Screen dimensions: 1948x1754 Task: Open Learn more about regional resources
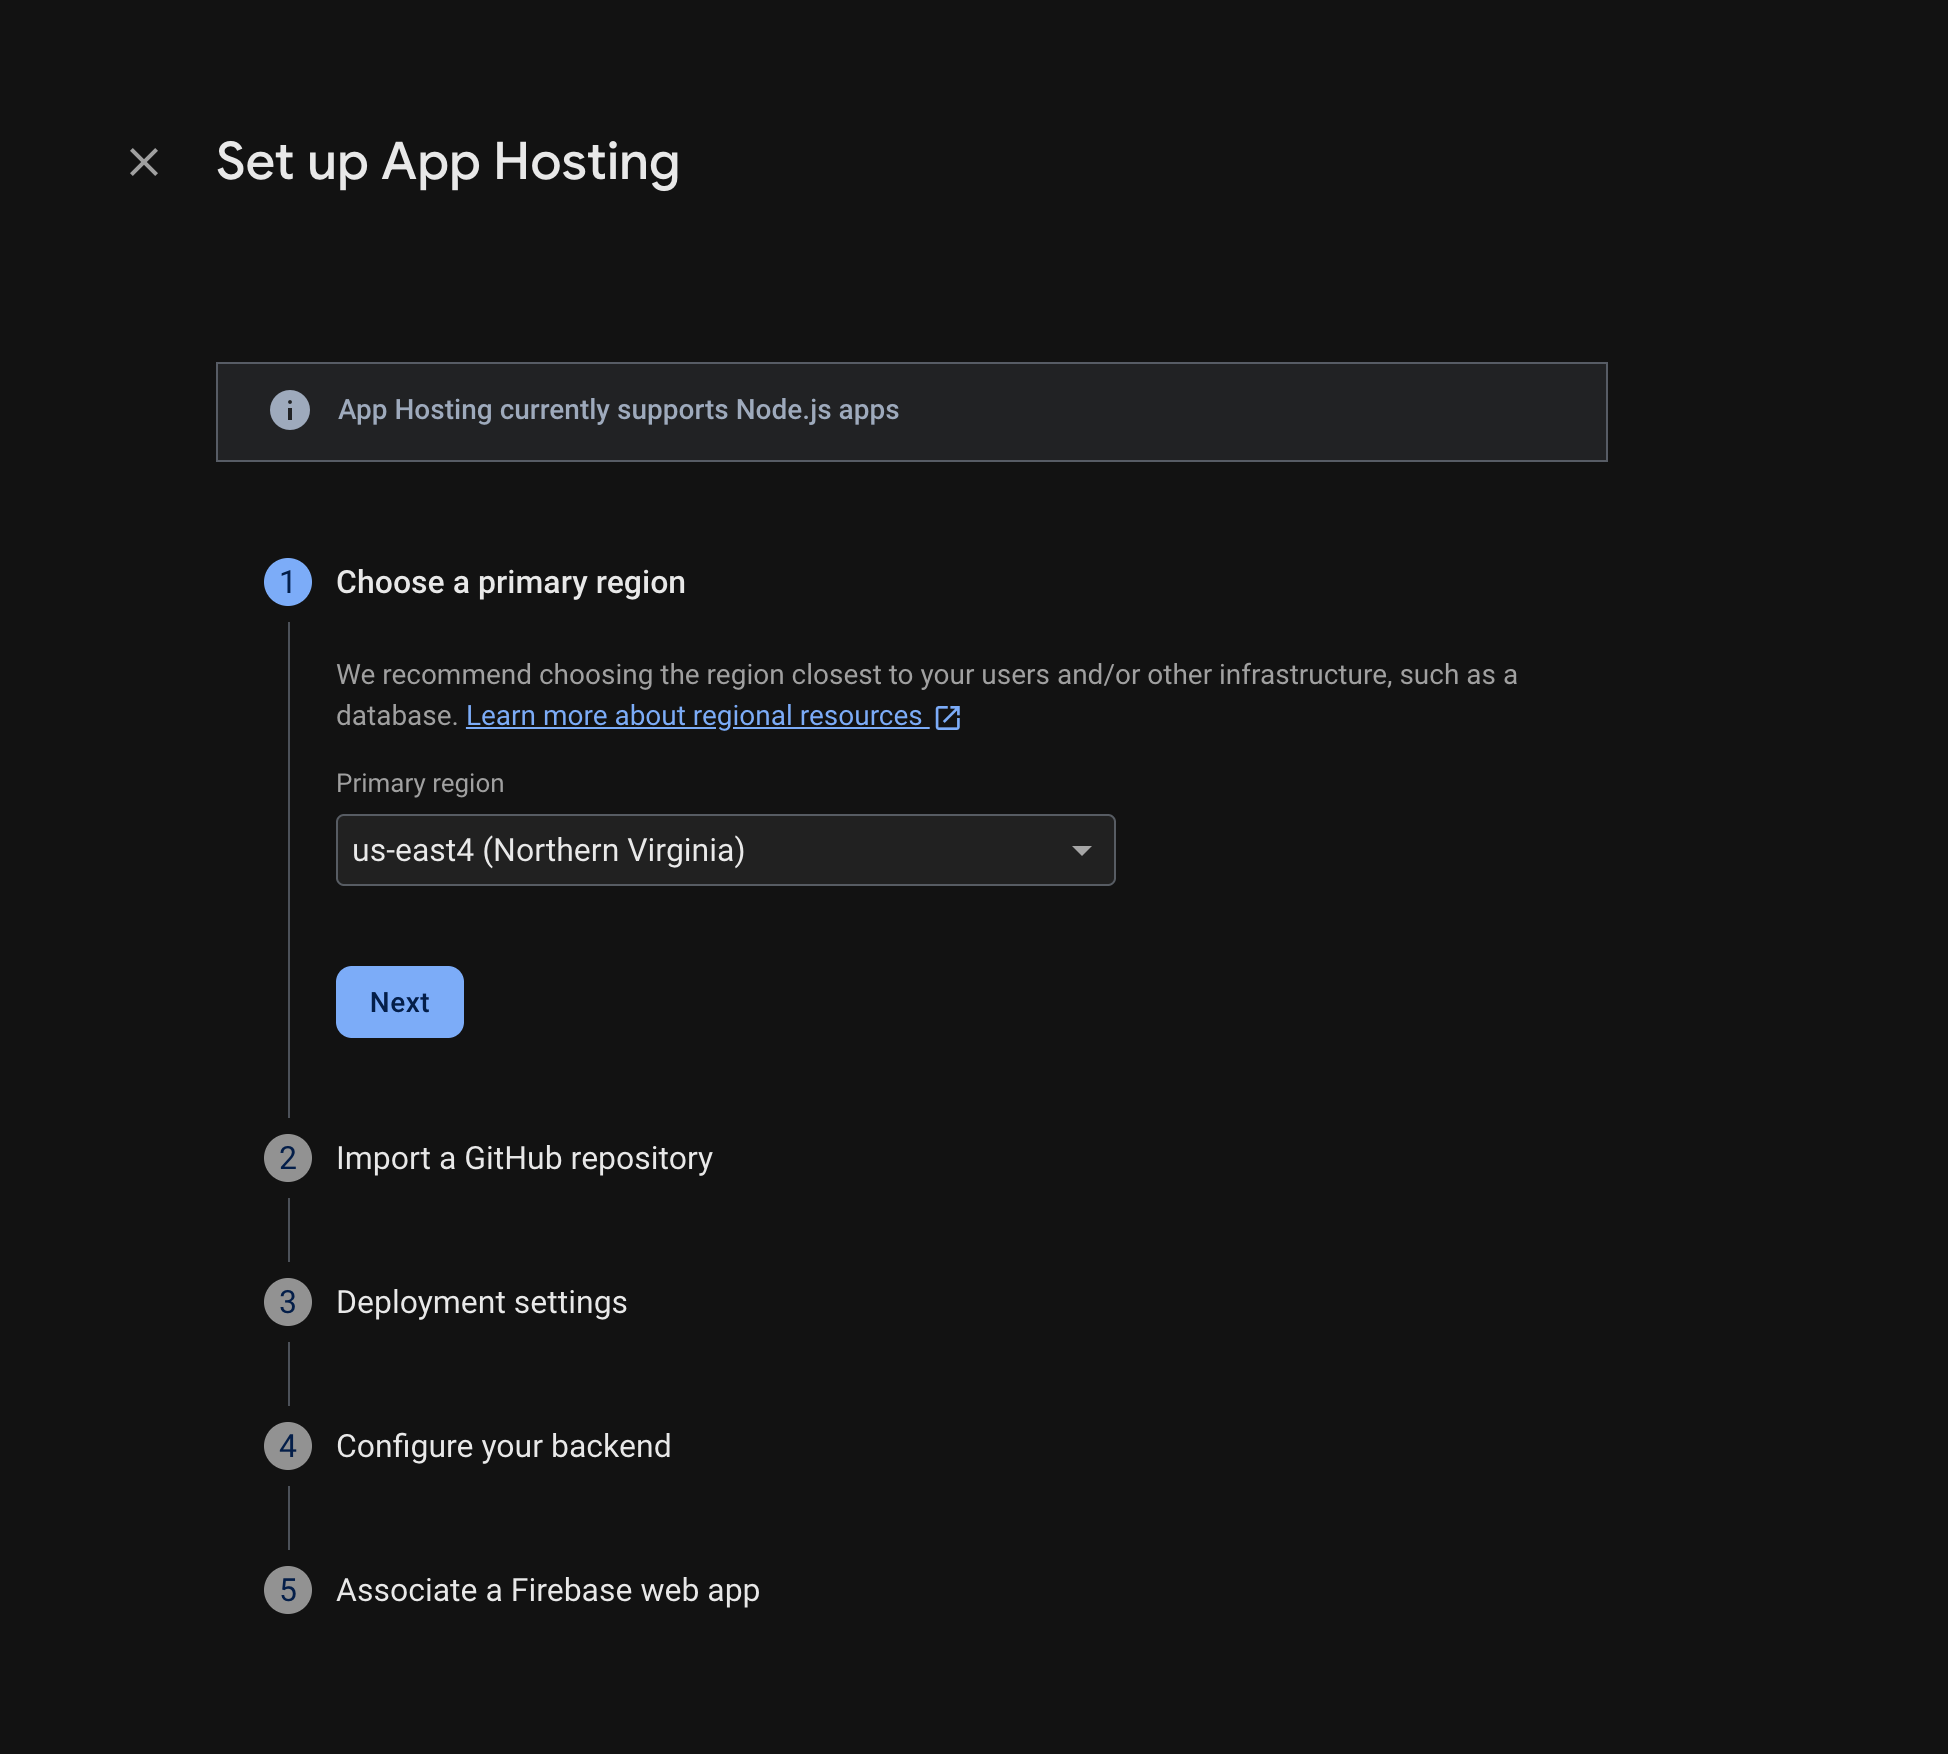[695, 715]
